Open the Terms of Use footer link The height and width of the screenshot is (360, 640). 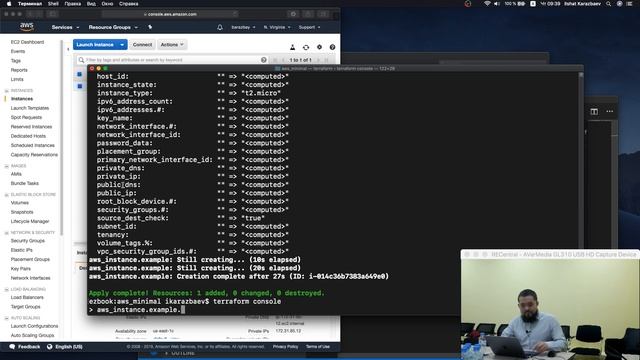pos(318,347)
